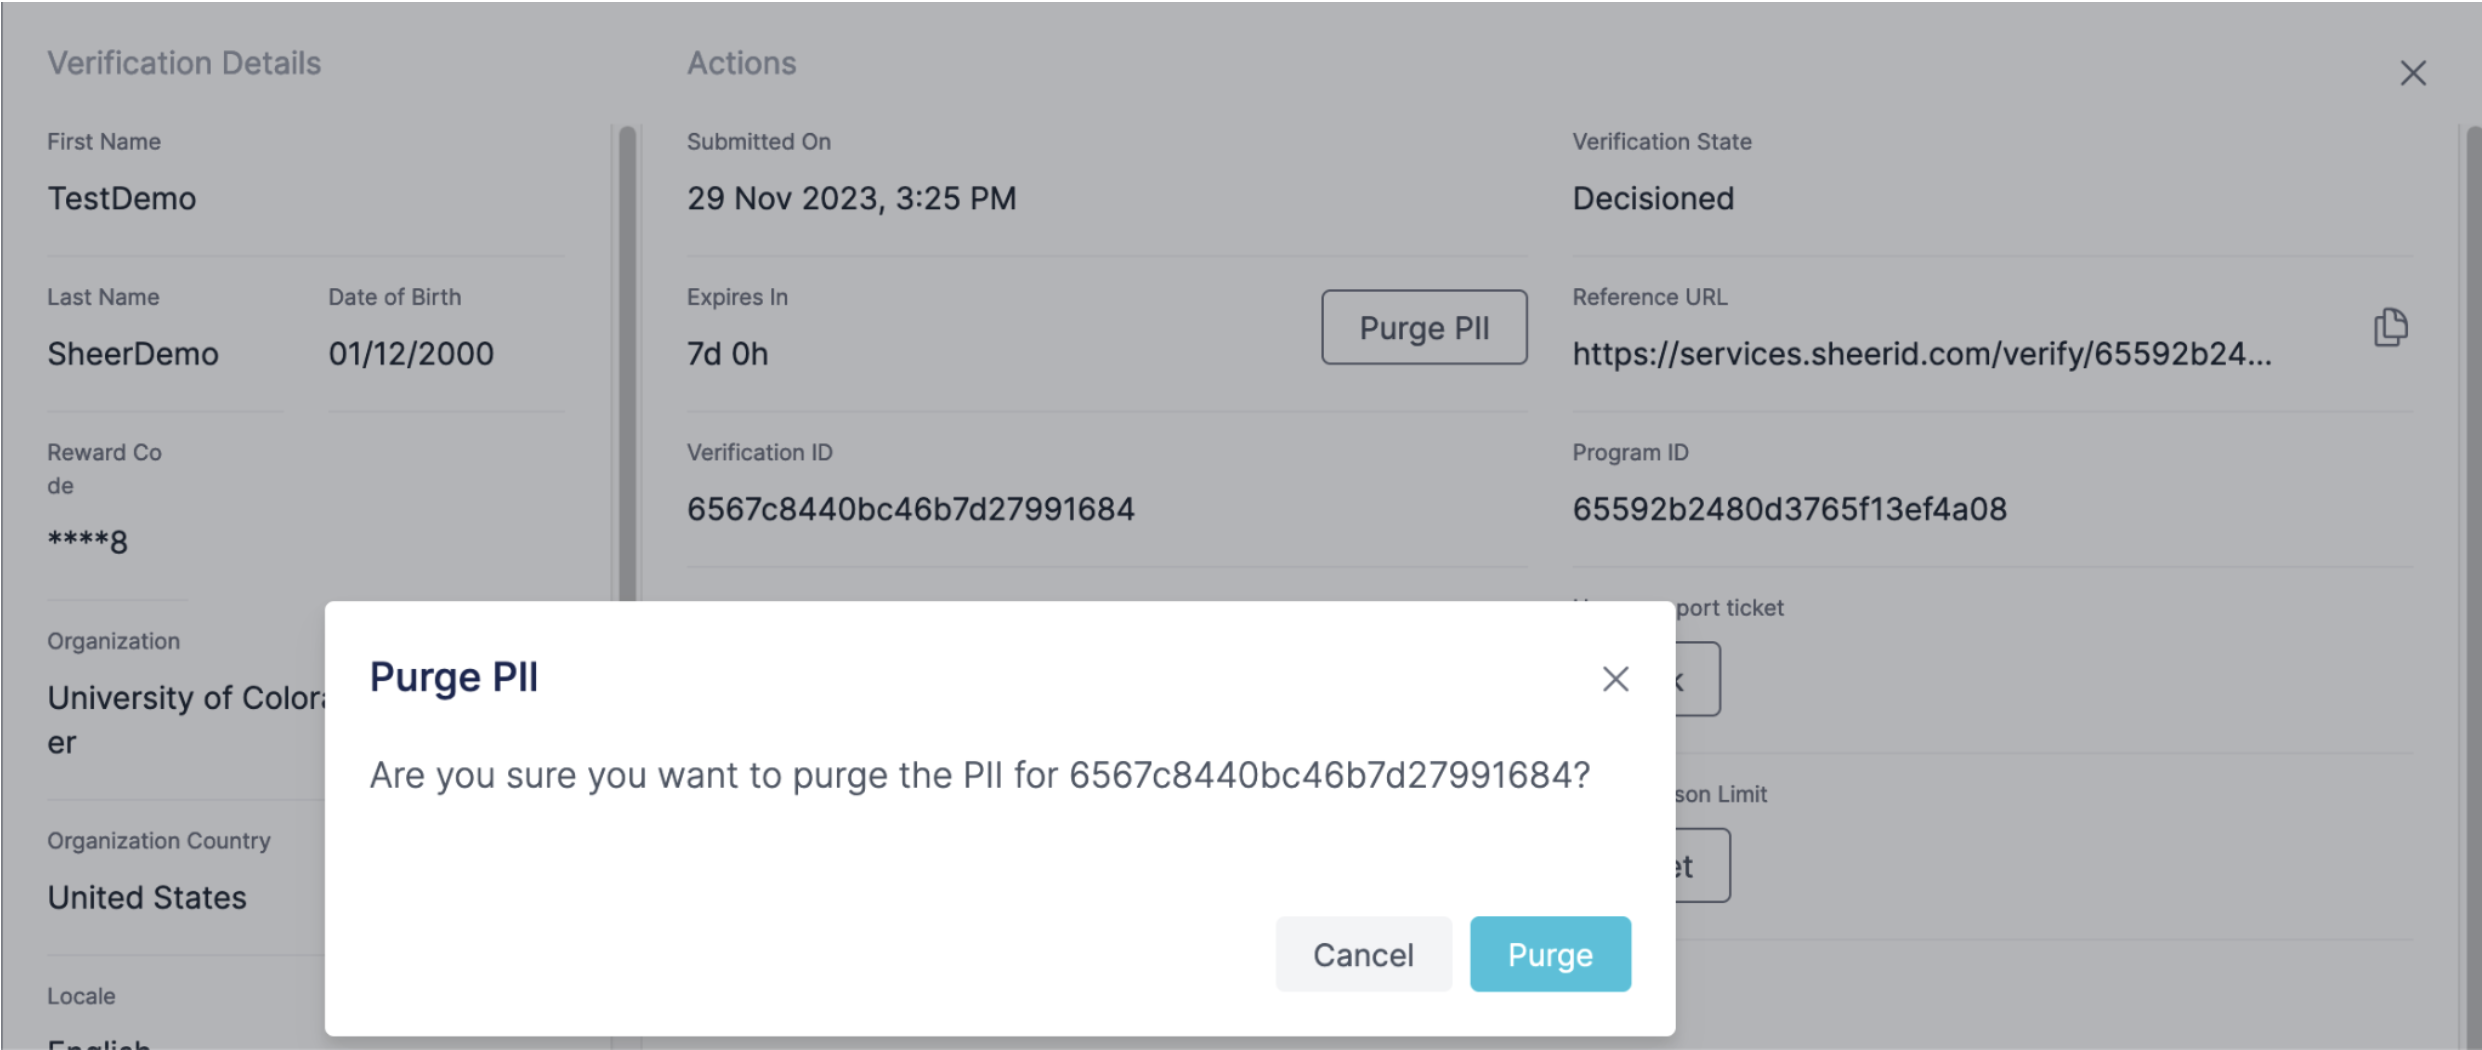Click the United States country value
2482x1050 pixels.
pyautogui.click(x=147, y=898)
